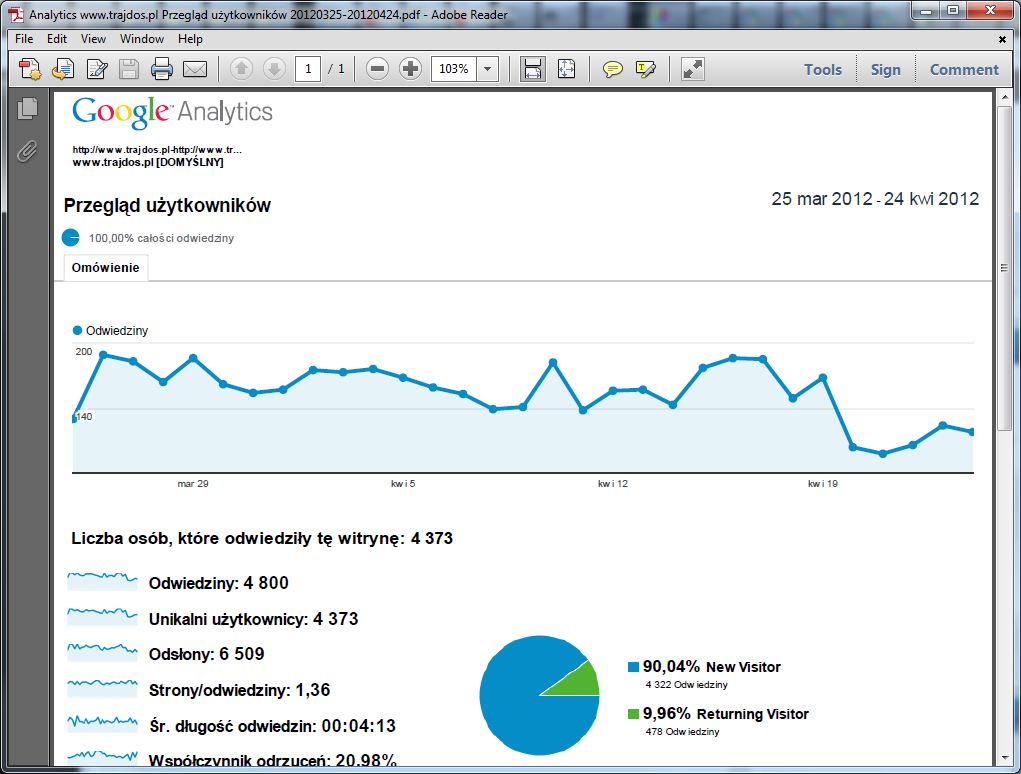Open the Edit menu
Screen dimensions: 1021x774
(57, 39)
